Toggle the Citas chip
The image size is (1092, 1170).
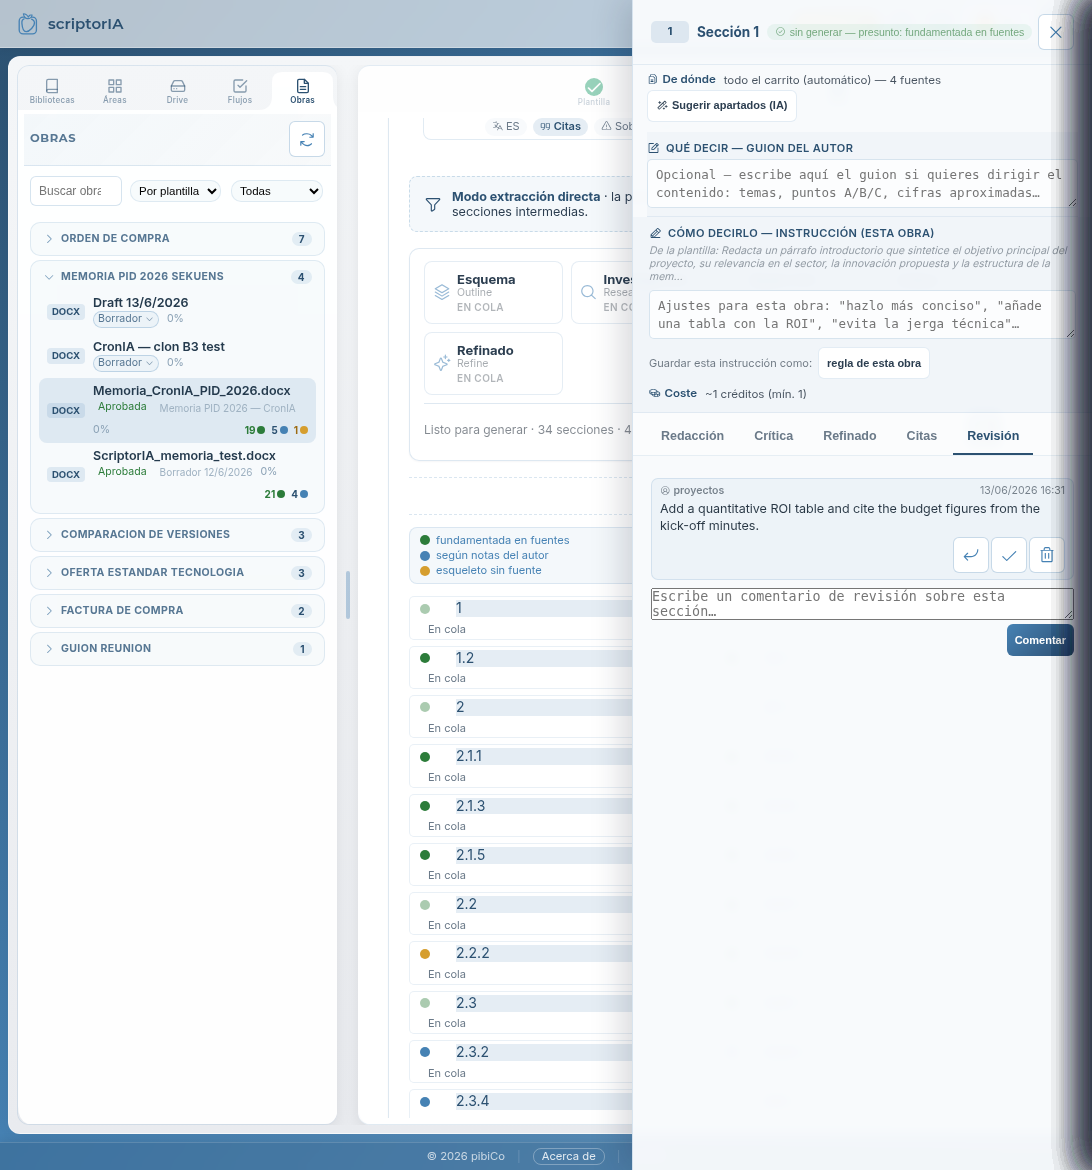click(x=561, y=126)
